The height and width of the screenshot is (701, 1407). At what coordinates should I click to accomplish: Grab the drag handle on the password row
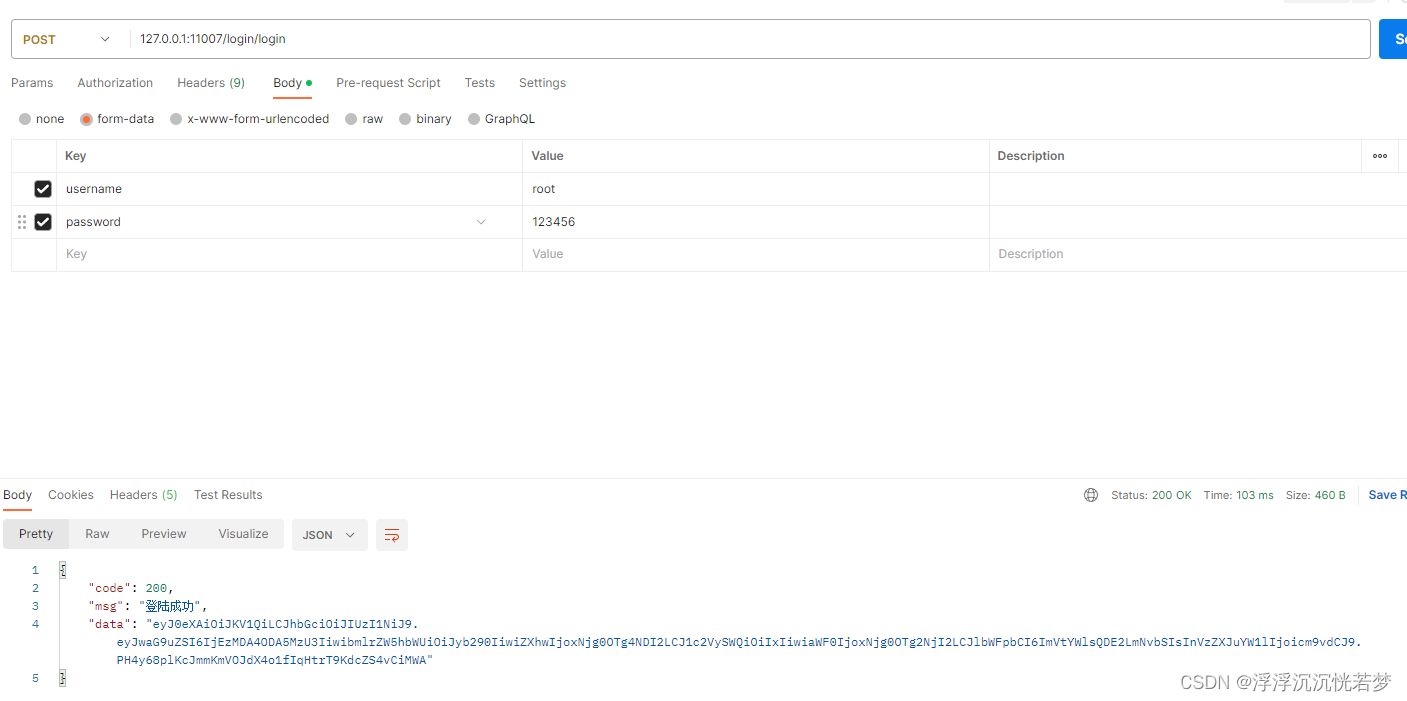(x=22, y=221)
